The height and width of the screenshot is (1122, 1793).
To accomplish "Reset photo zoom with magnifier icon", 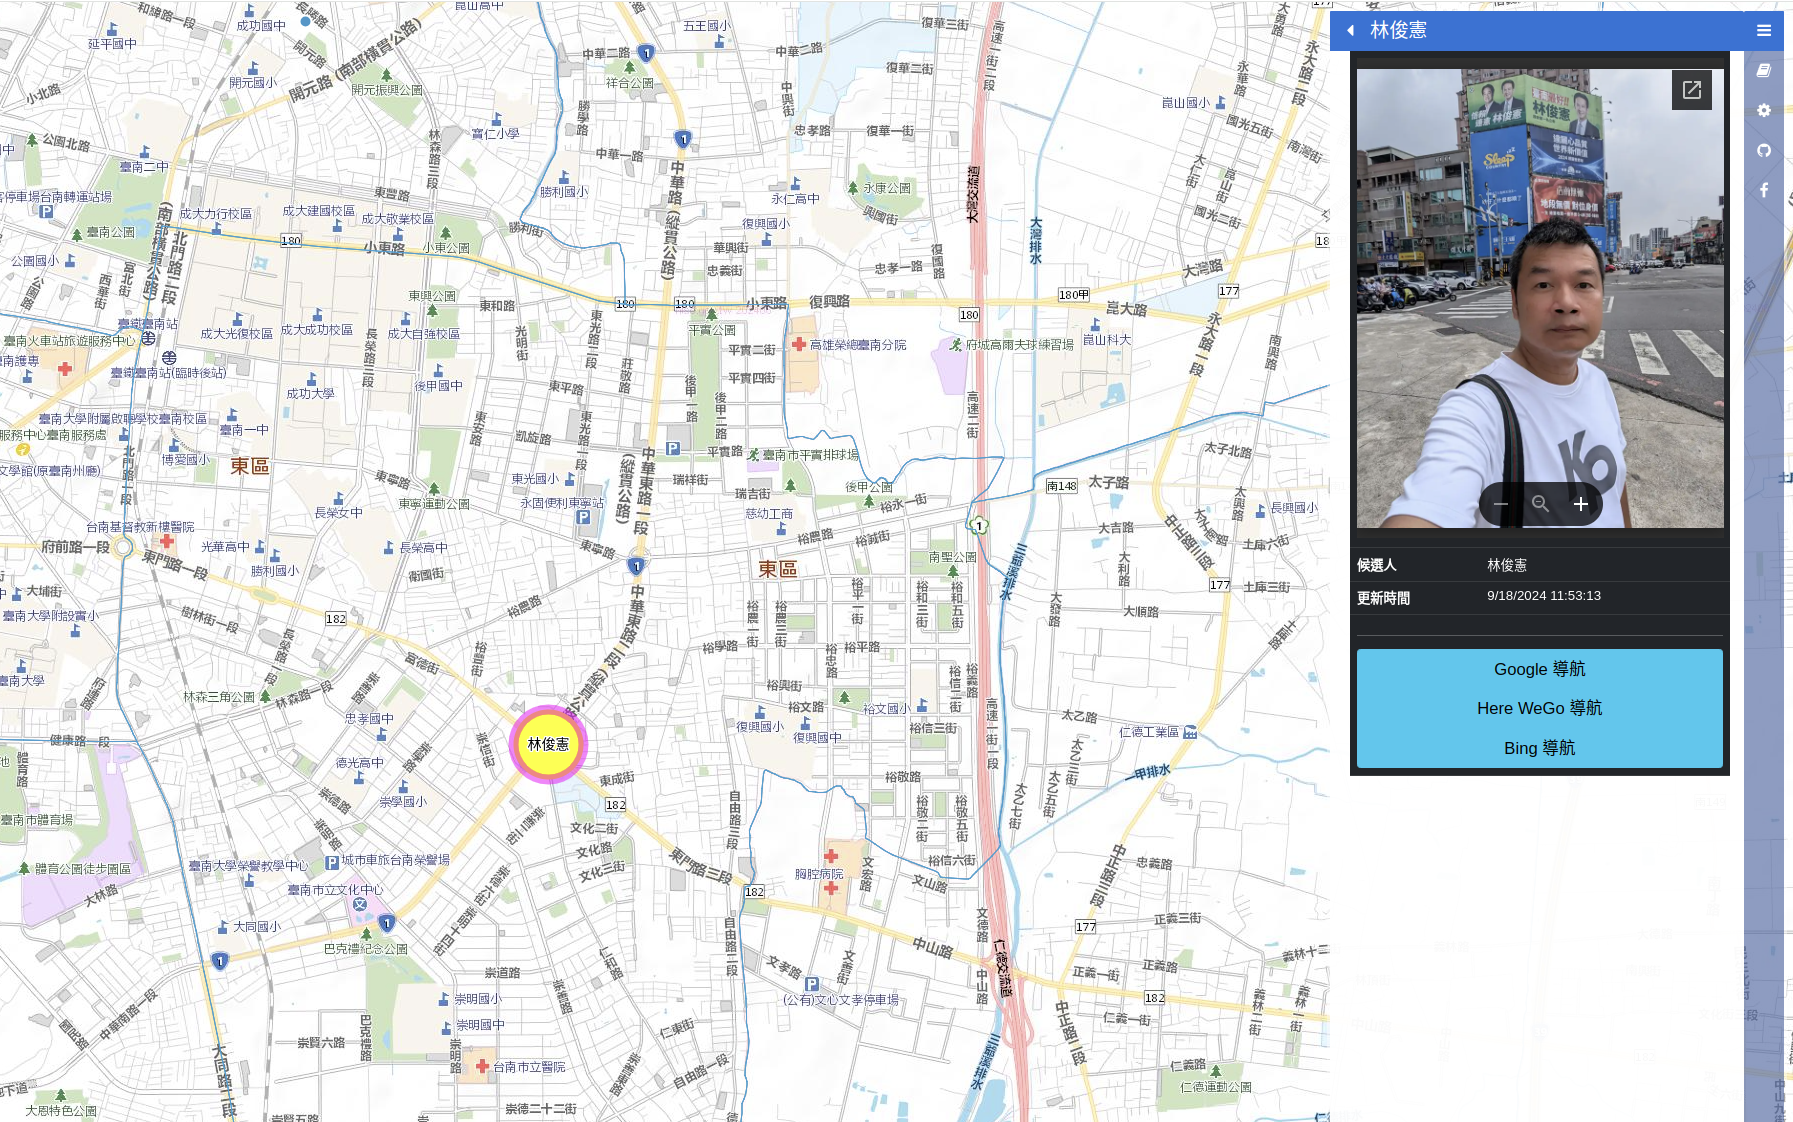I will [1540, 504].
